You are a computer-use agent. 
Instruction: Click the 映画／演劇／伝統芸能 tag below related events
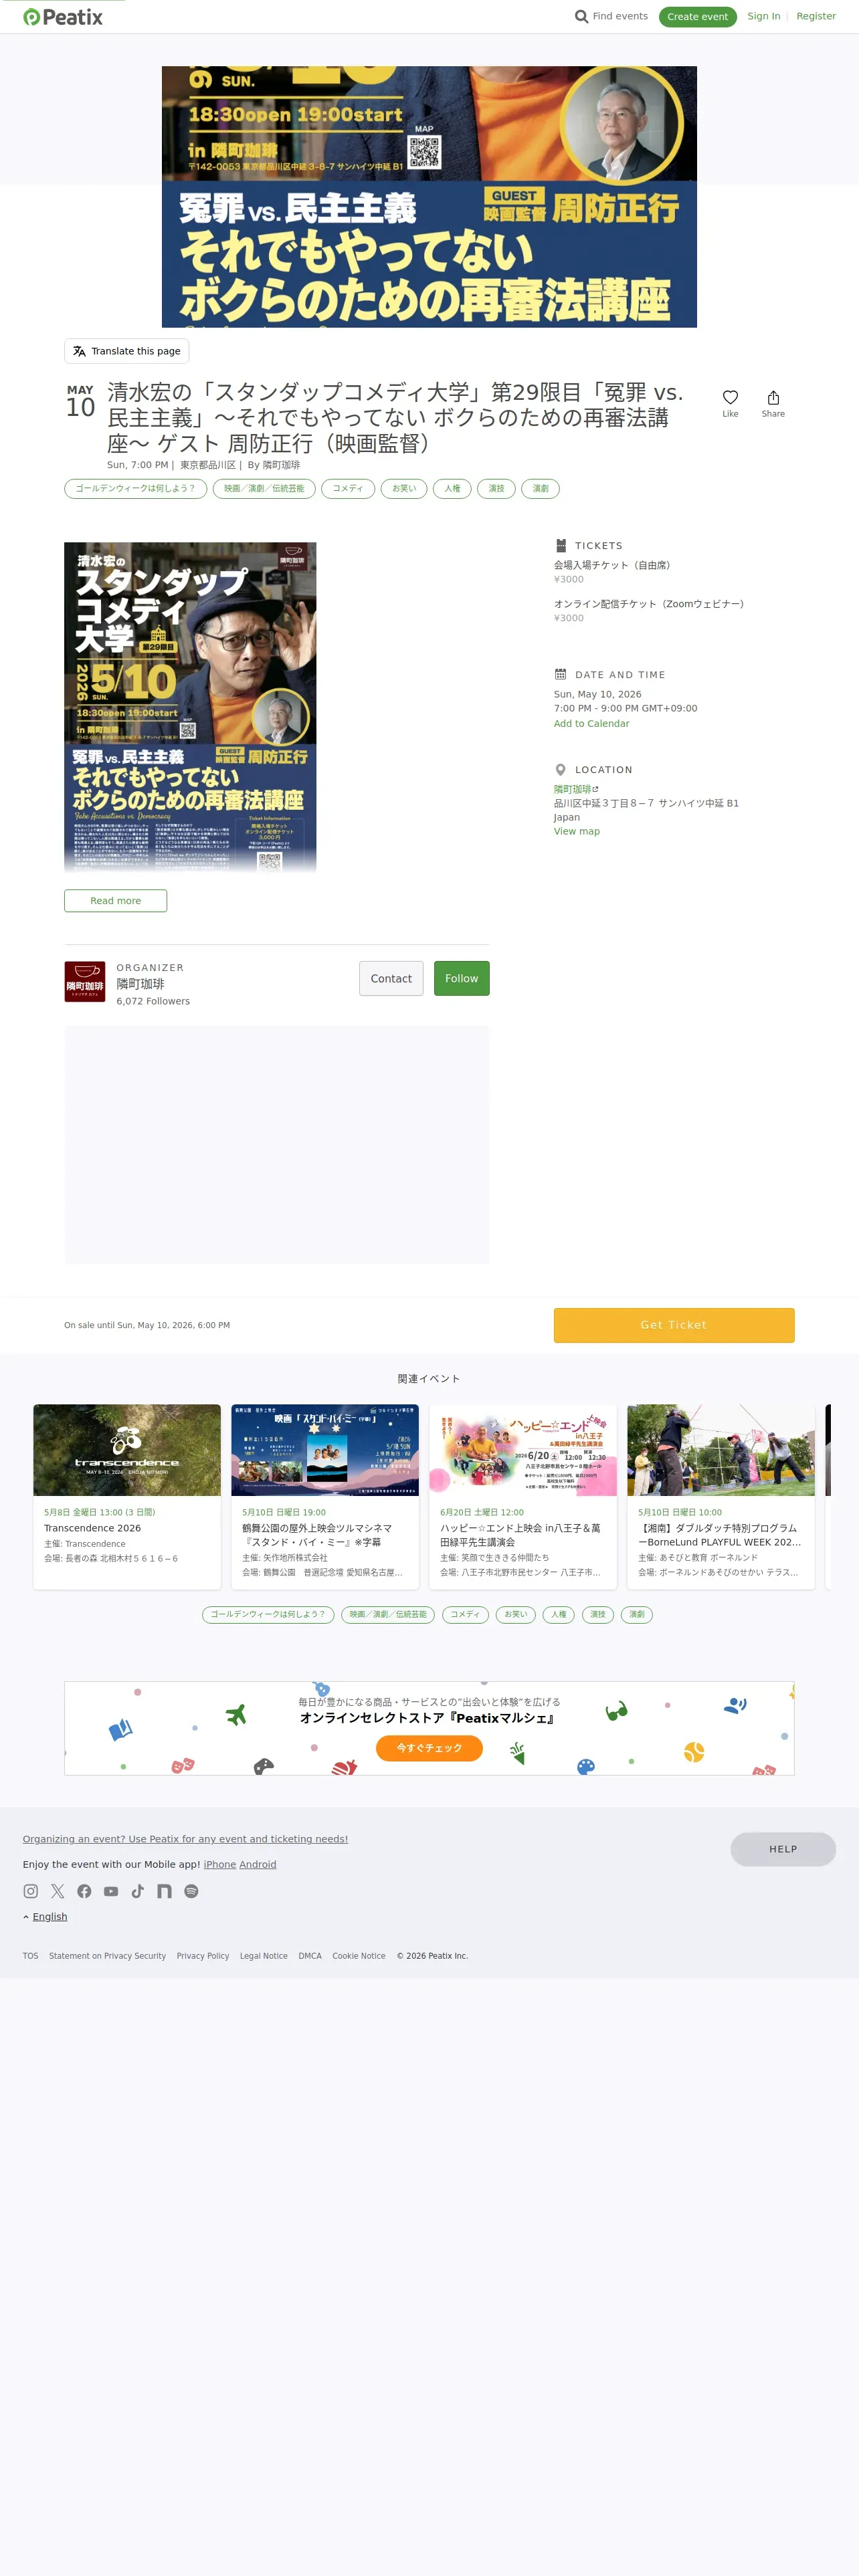tap(388, 1614)
